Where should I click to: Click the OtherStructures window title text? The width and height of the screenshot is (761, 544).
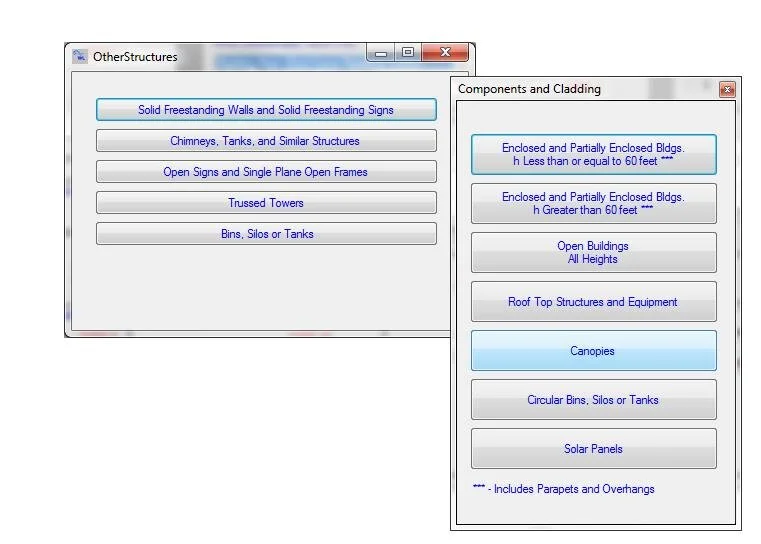point(135,57)
